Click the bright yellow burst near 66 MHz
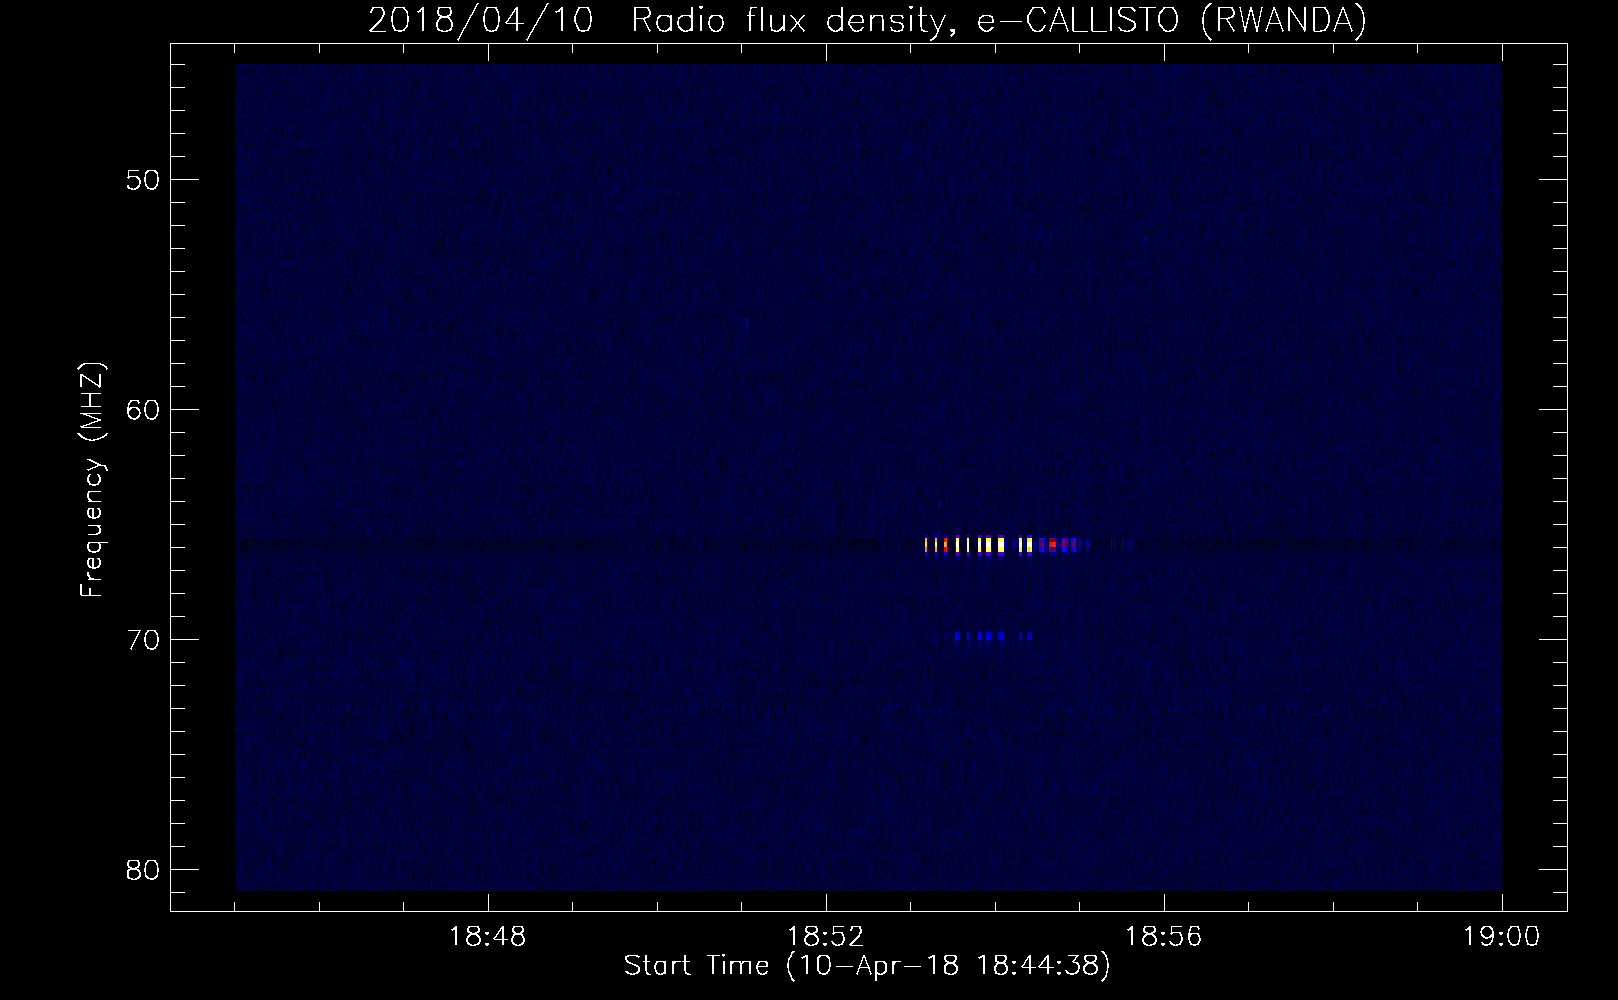This screenshot has width=1618, height=1000. coord(1005,545)
